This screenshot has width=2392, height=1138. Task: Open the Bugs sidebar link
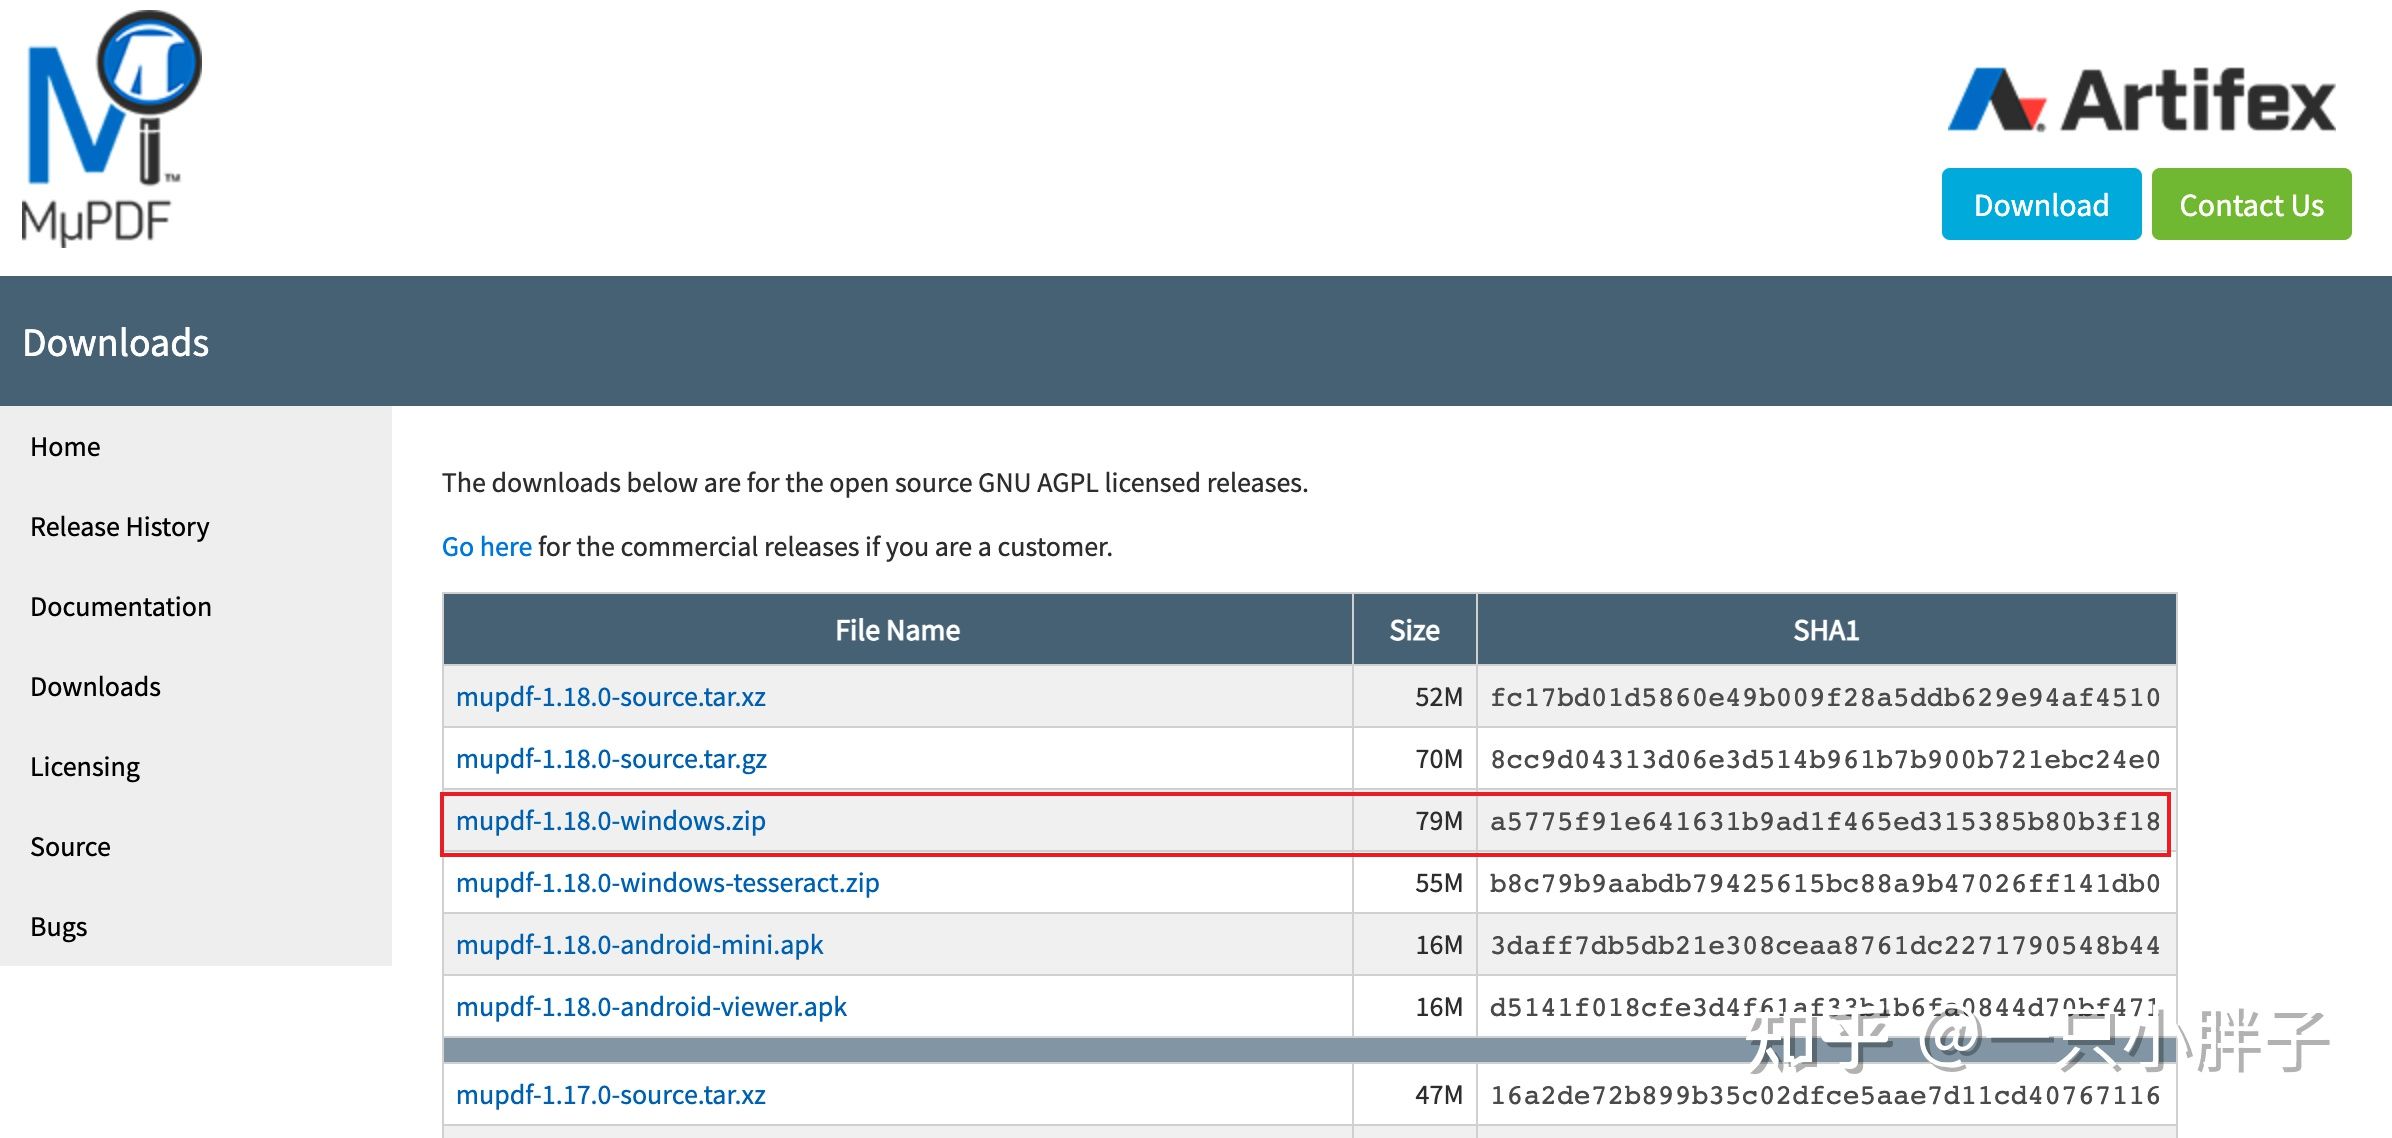pos(58,927)
